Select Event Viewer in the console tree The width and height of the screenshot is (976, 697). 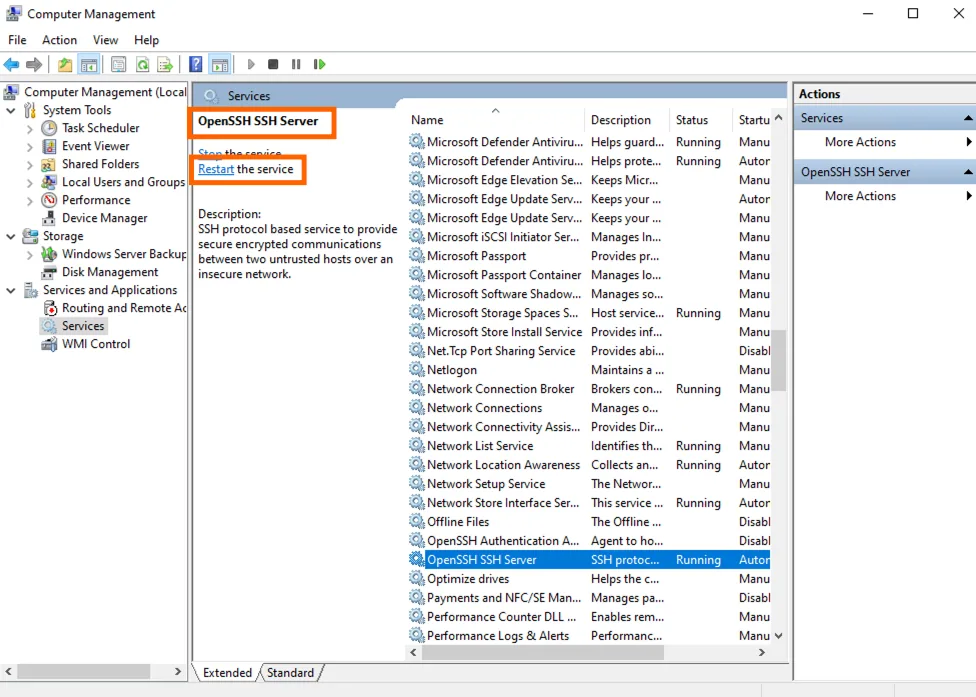(95, 146)
